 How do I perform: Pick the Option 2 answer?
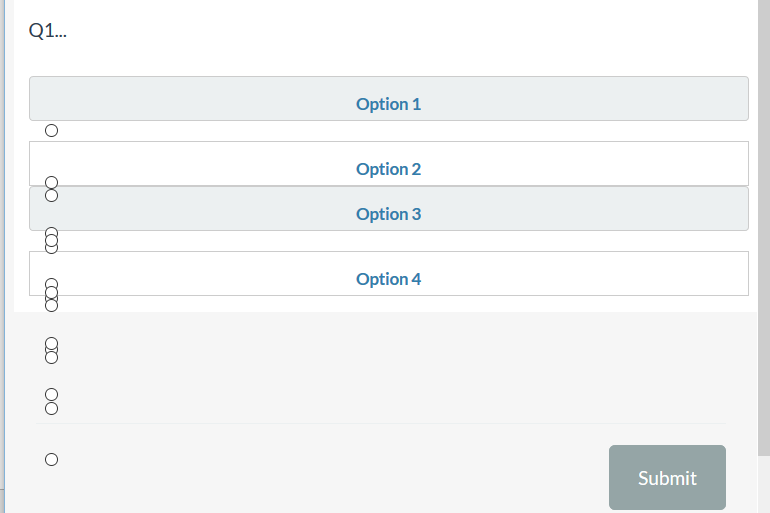(x=388, y=169)
